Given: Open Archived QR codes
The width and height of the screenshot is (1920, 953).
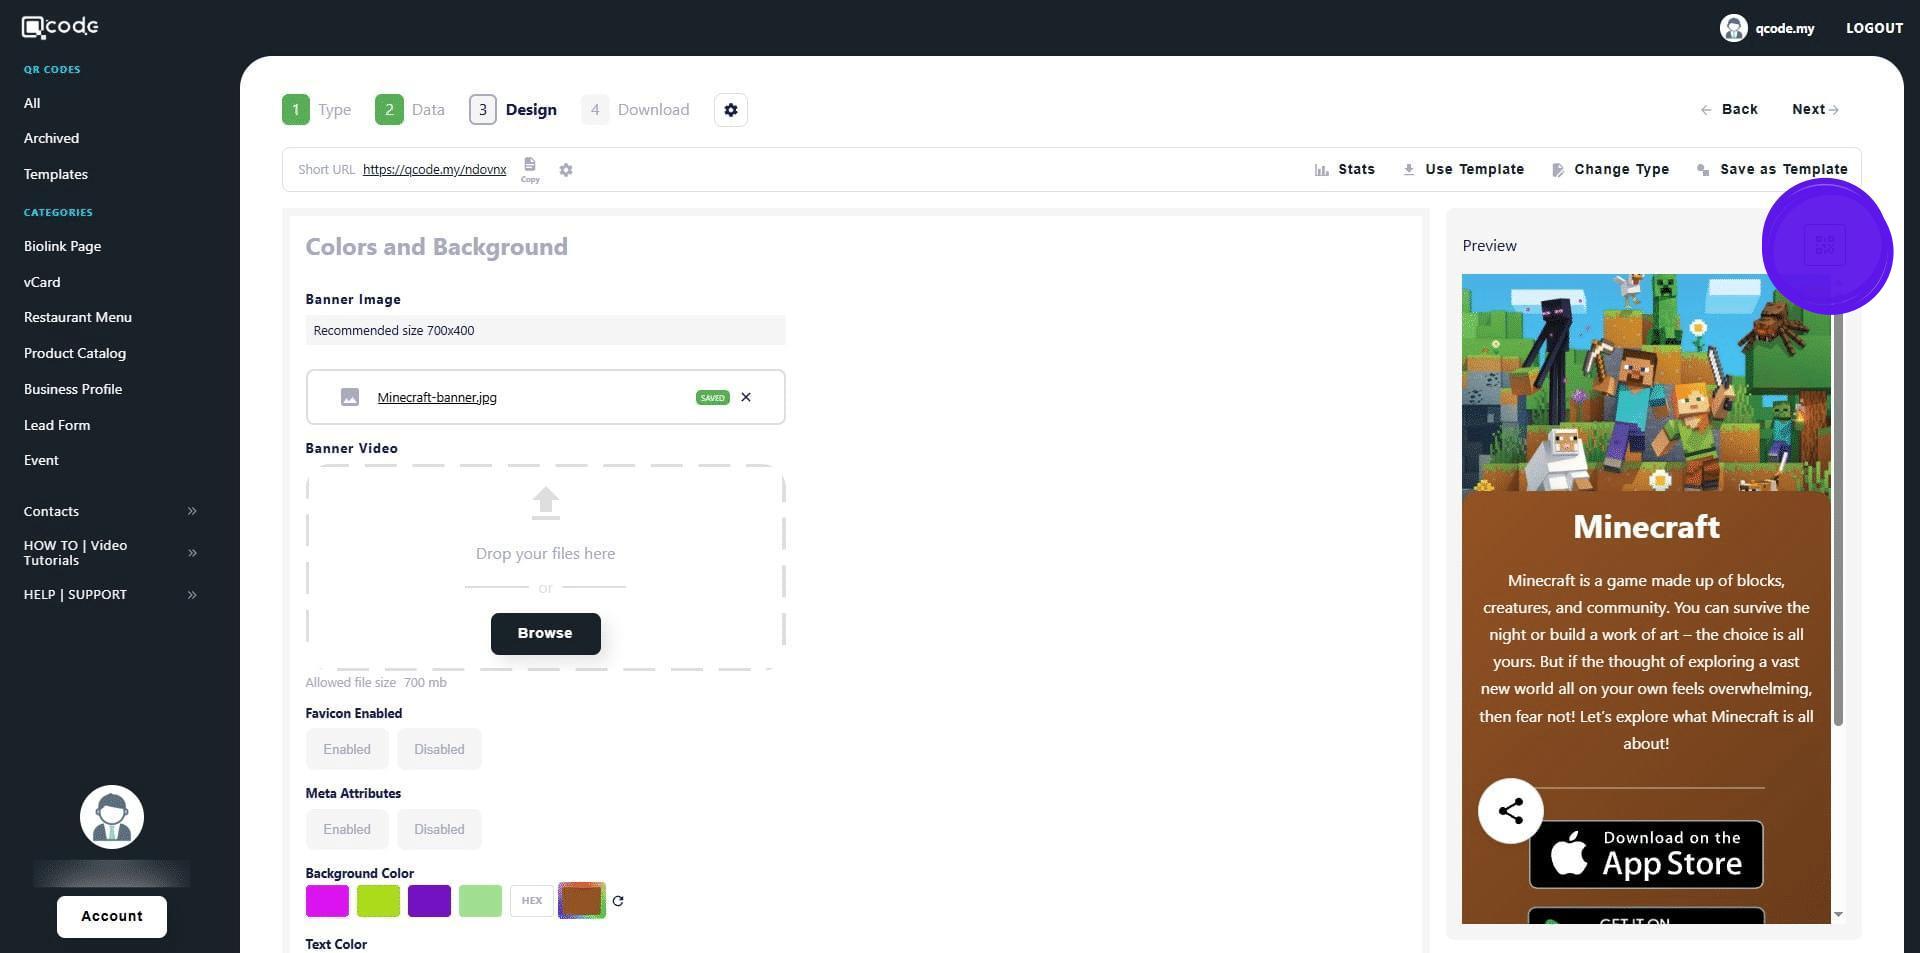Looking at the screenshot, I should coord(51,138).
